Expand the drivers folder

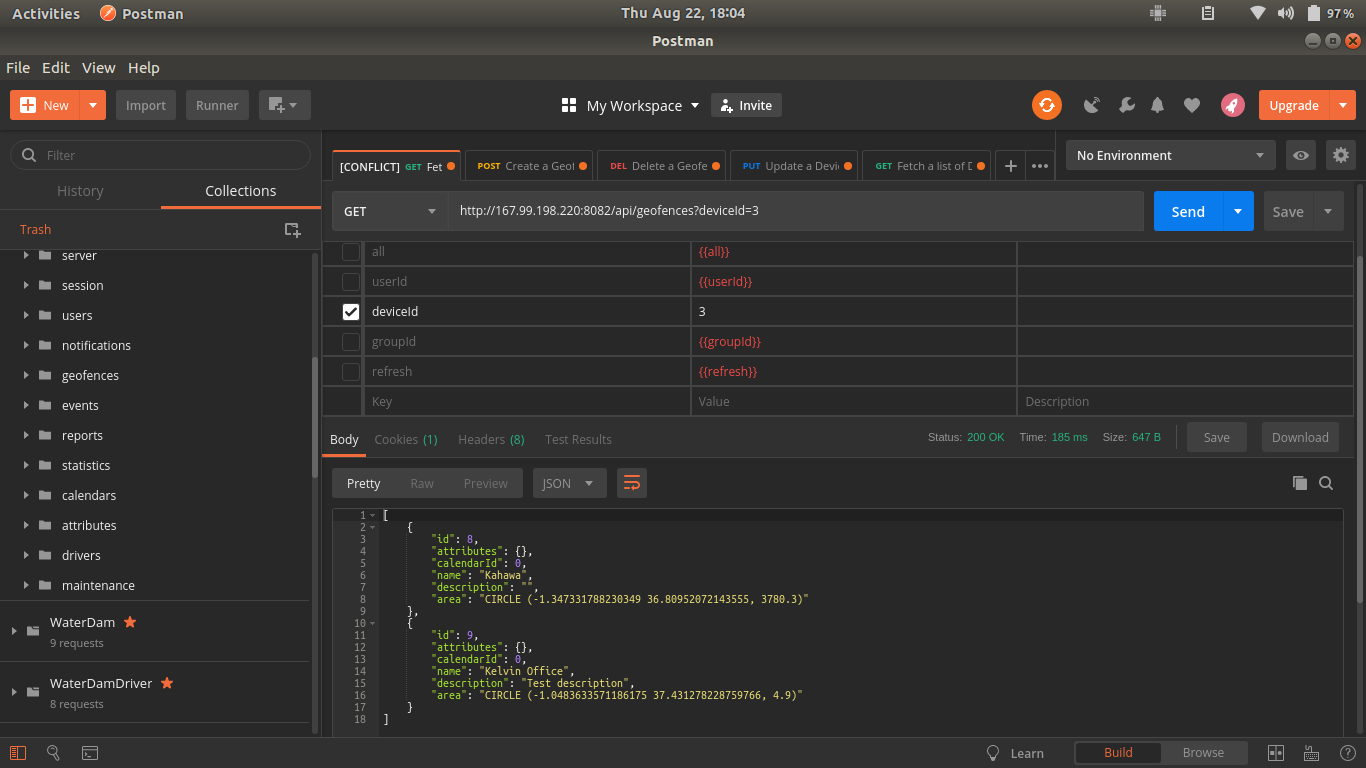tap(25, 555)
